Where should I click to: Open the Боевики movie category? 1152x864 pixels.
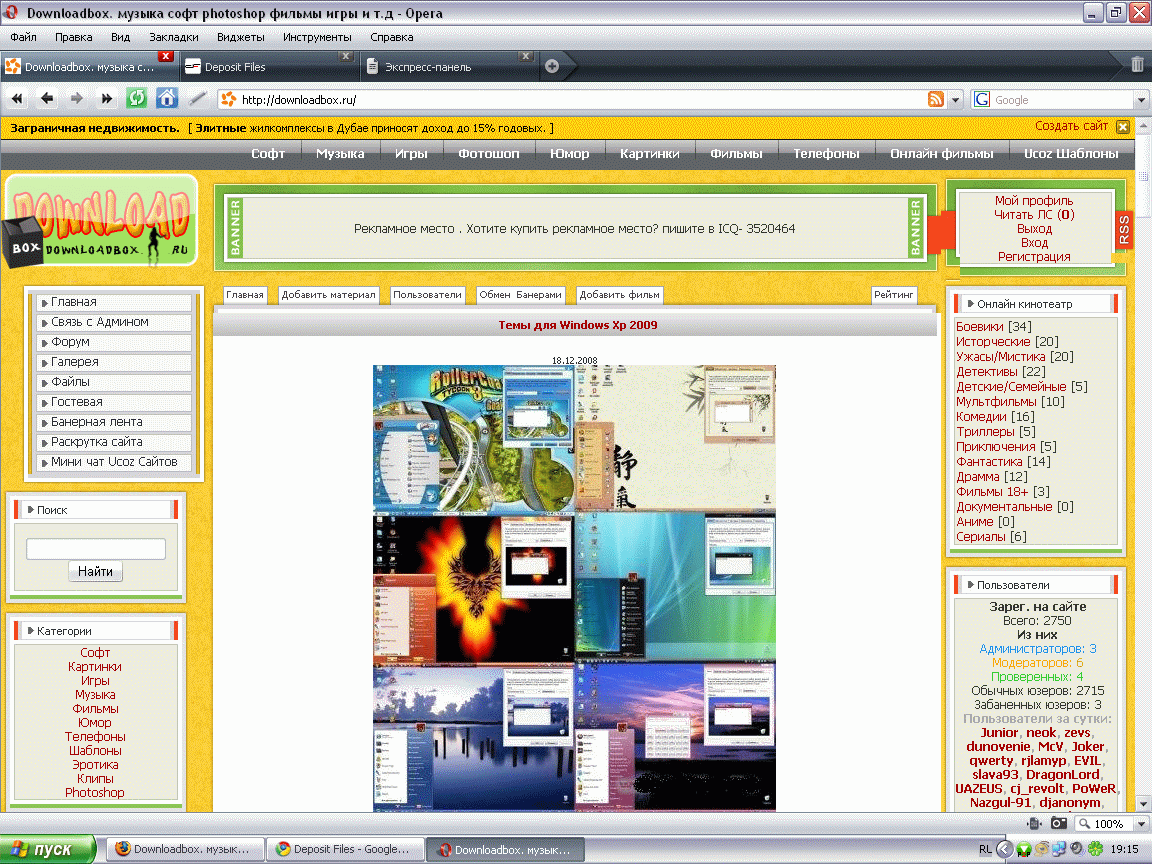click(x=979, y=327)
